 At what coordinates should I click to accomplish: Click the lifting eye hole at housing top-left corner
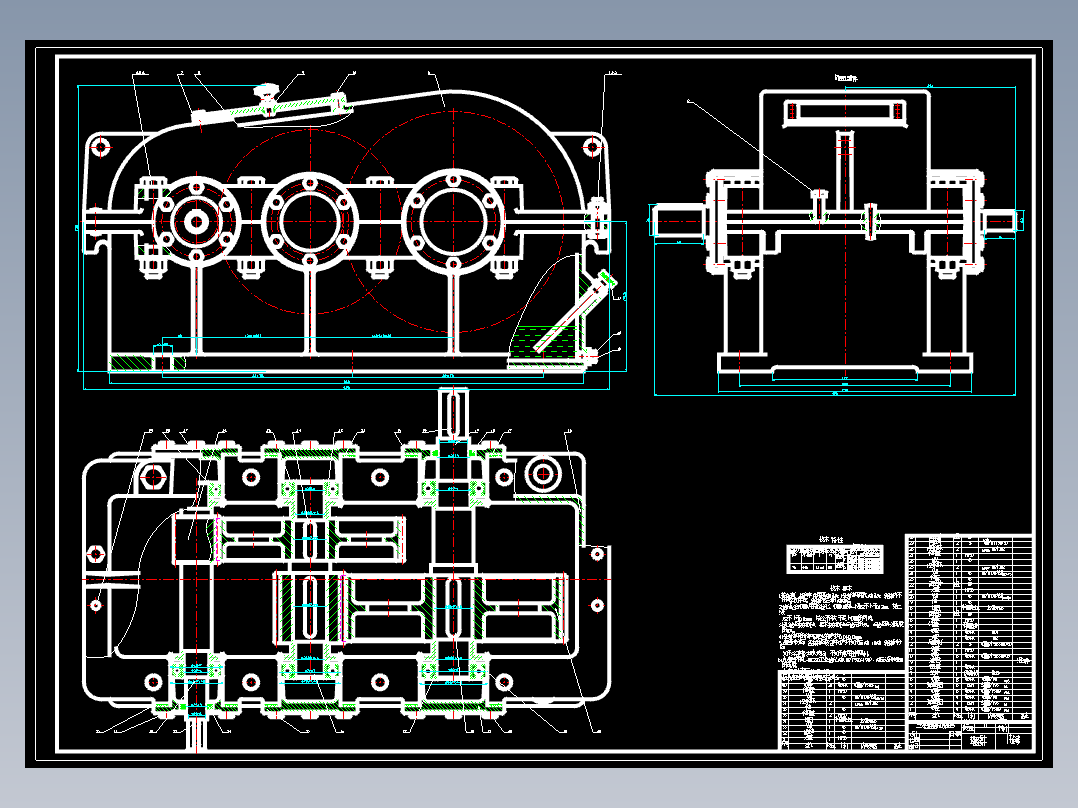click(x=102, y=146)
